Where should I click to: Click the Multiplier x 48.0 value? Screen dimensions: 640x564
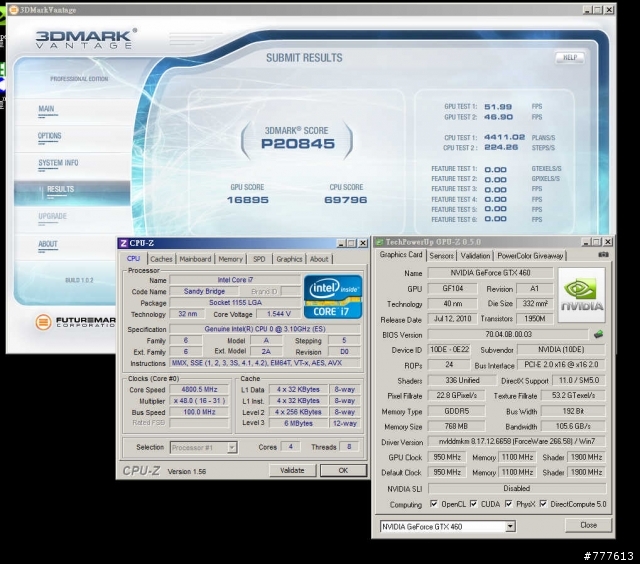(199, 401)
